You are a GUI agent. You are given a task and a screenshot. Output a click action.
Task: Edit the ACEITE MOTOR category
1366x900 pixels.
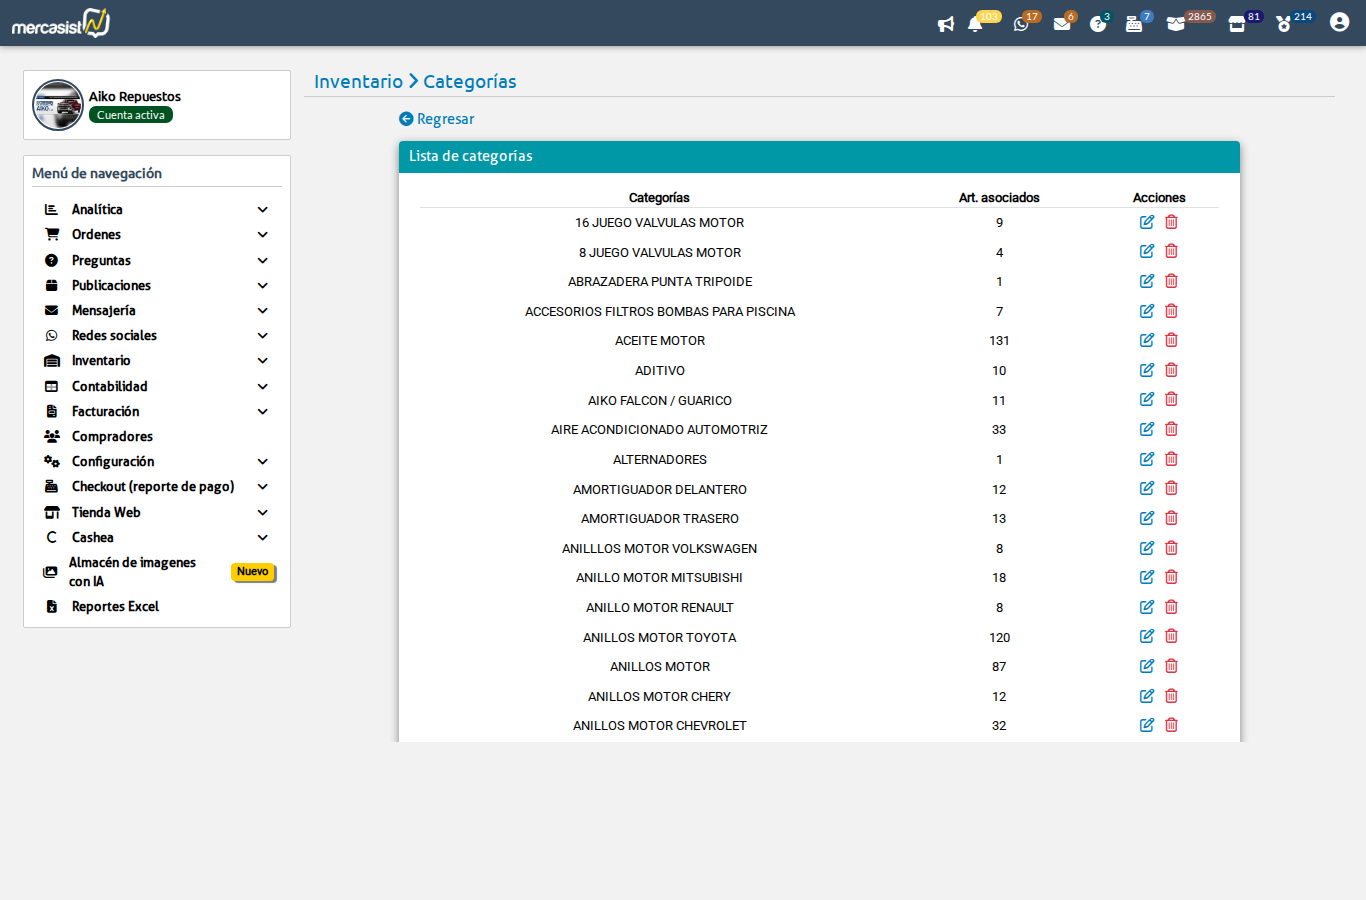point(1146,340)
